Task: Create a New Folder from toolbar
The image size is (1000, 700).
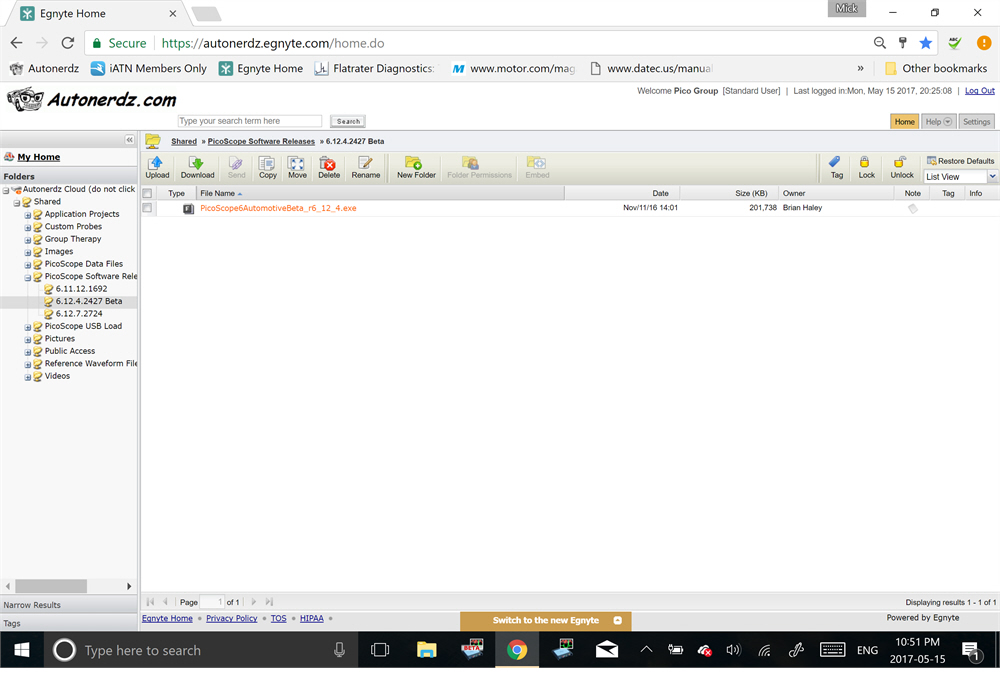Action: click(x=416, y=168)
